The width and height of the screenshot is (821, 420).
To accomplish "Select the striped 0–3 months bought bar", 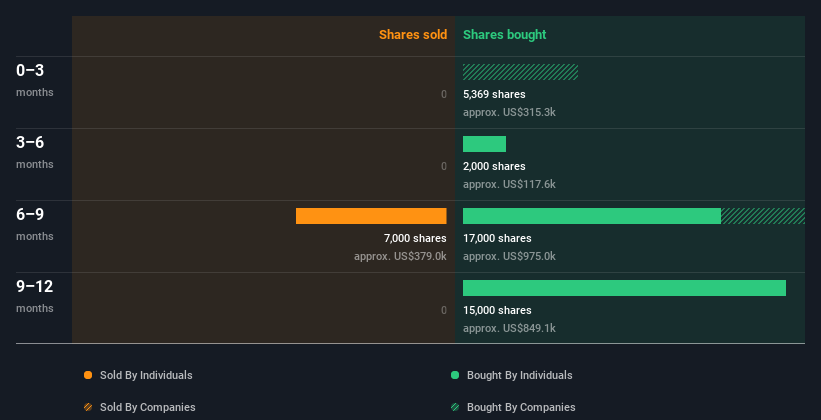I will coord(520,72).
